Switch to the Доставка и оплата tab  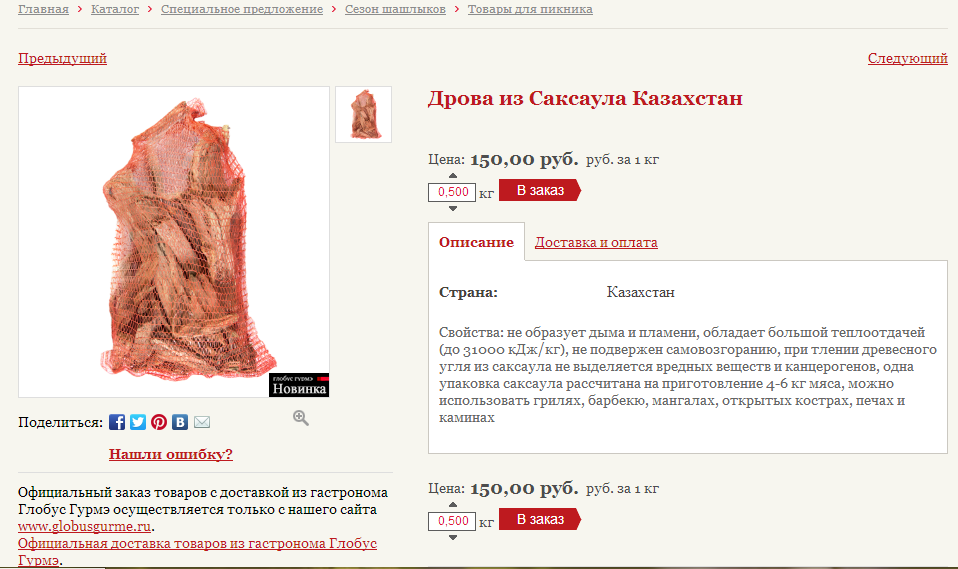click(x=596, y=243)
